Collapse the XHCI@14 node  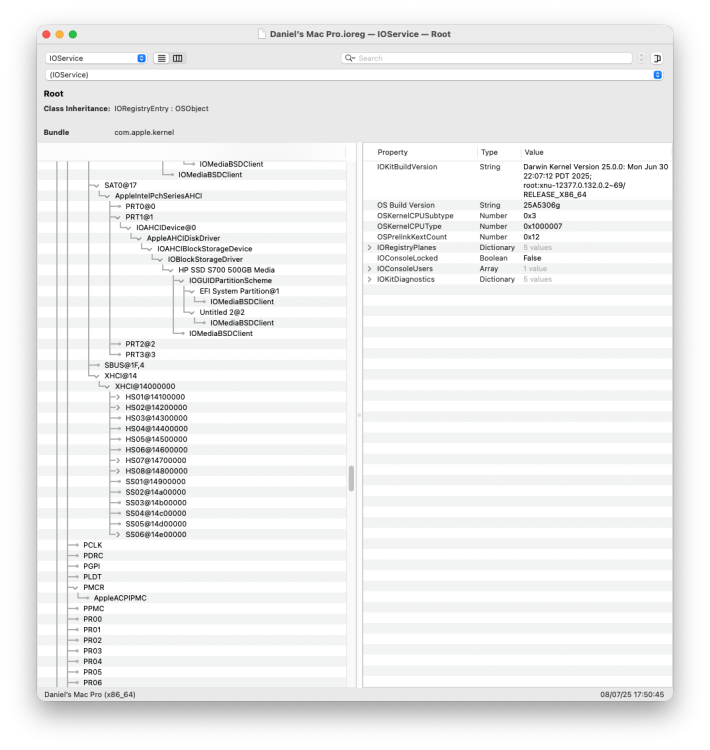tap(97, 376)
